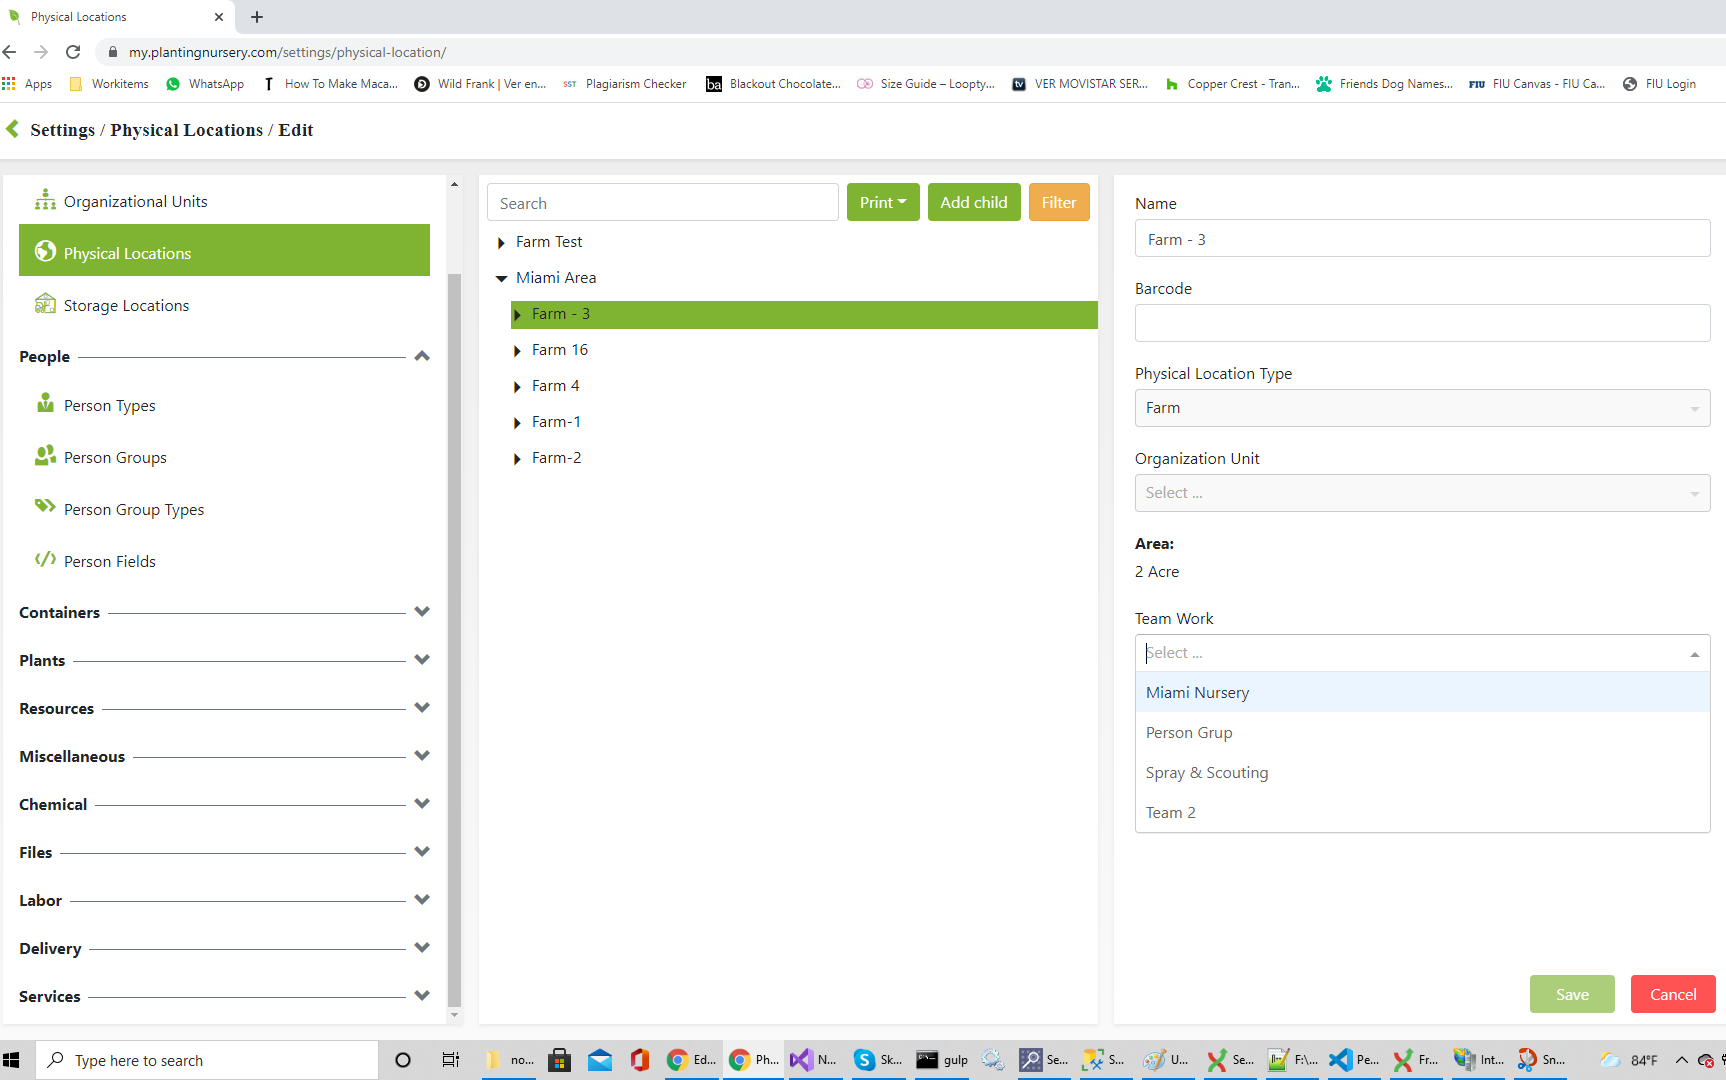Screen dimensions: 1726x1080
Task: Expand the Farm Test tree node
Action: point(501,243)
